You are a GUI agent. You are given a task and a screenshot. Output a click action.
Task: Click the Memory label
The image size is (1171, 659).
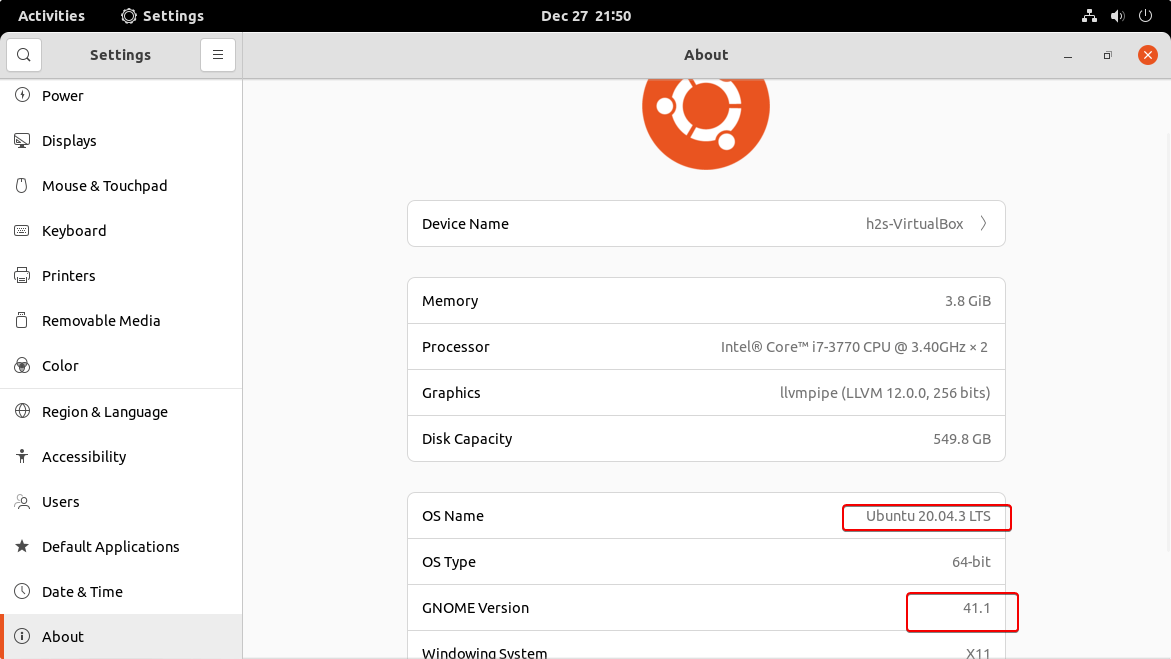(450, 300)
